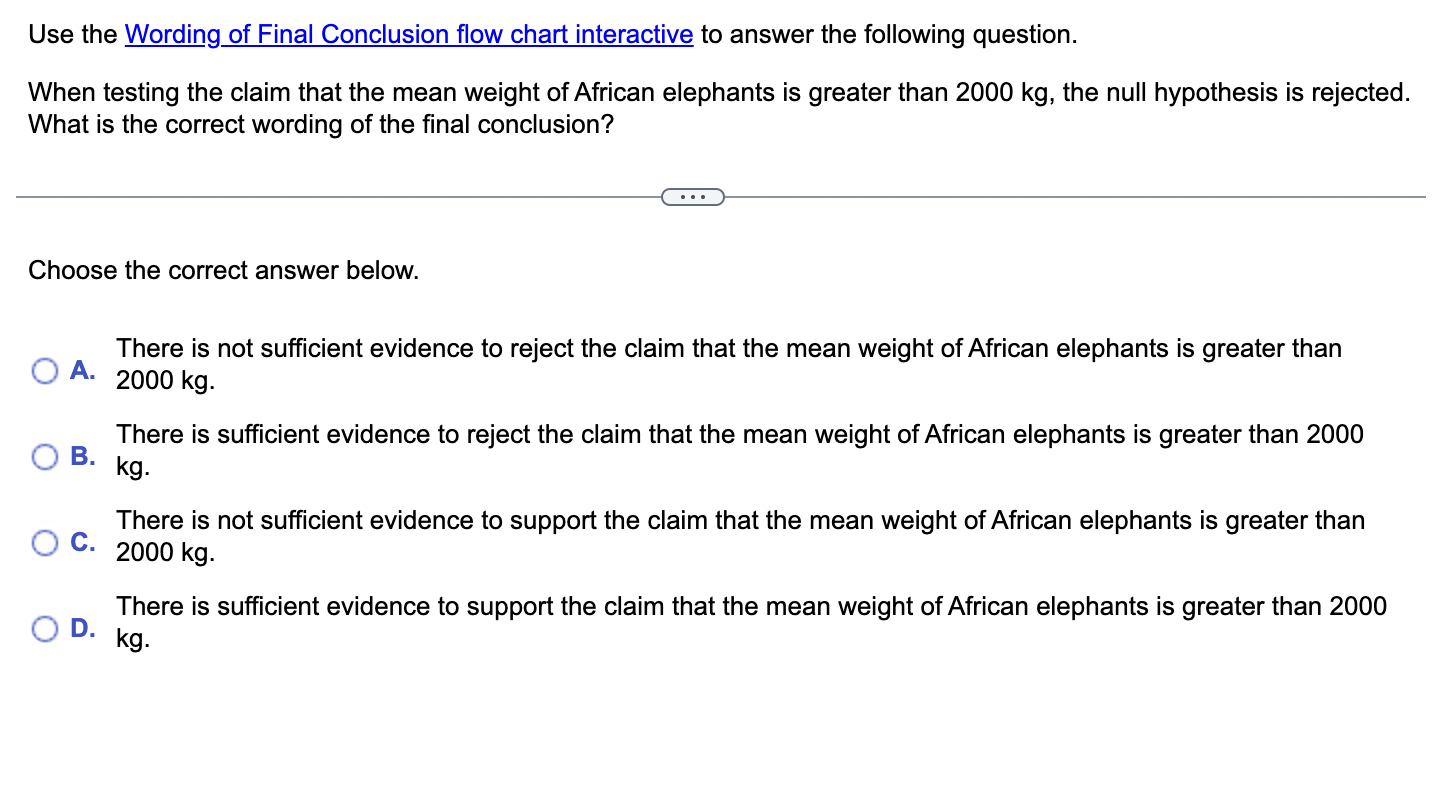The height and width of the screenshot is (790, 1444).
Task: Open the Wording of Final Conclusion flow chart interactive link
Action: 408,34
